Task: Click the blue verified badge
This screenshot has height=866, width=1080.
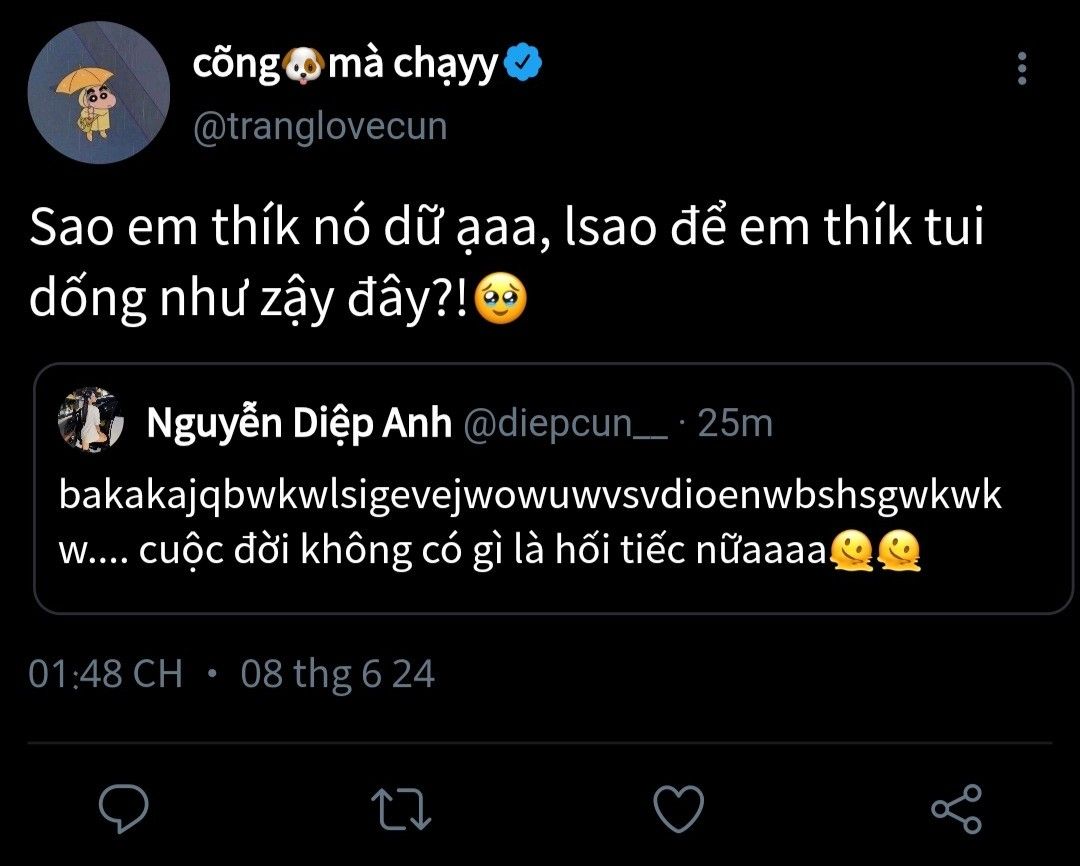Action: tap(524, 64)
